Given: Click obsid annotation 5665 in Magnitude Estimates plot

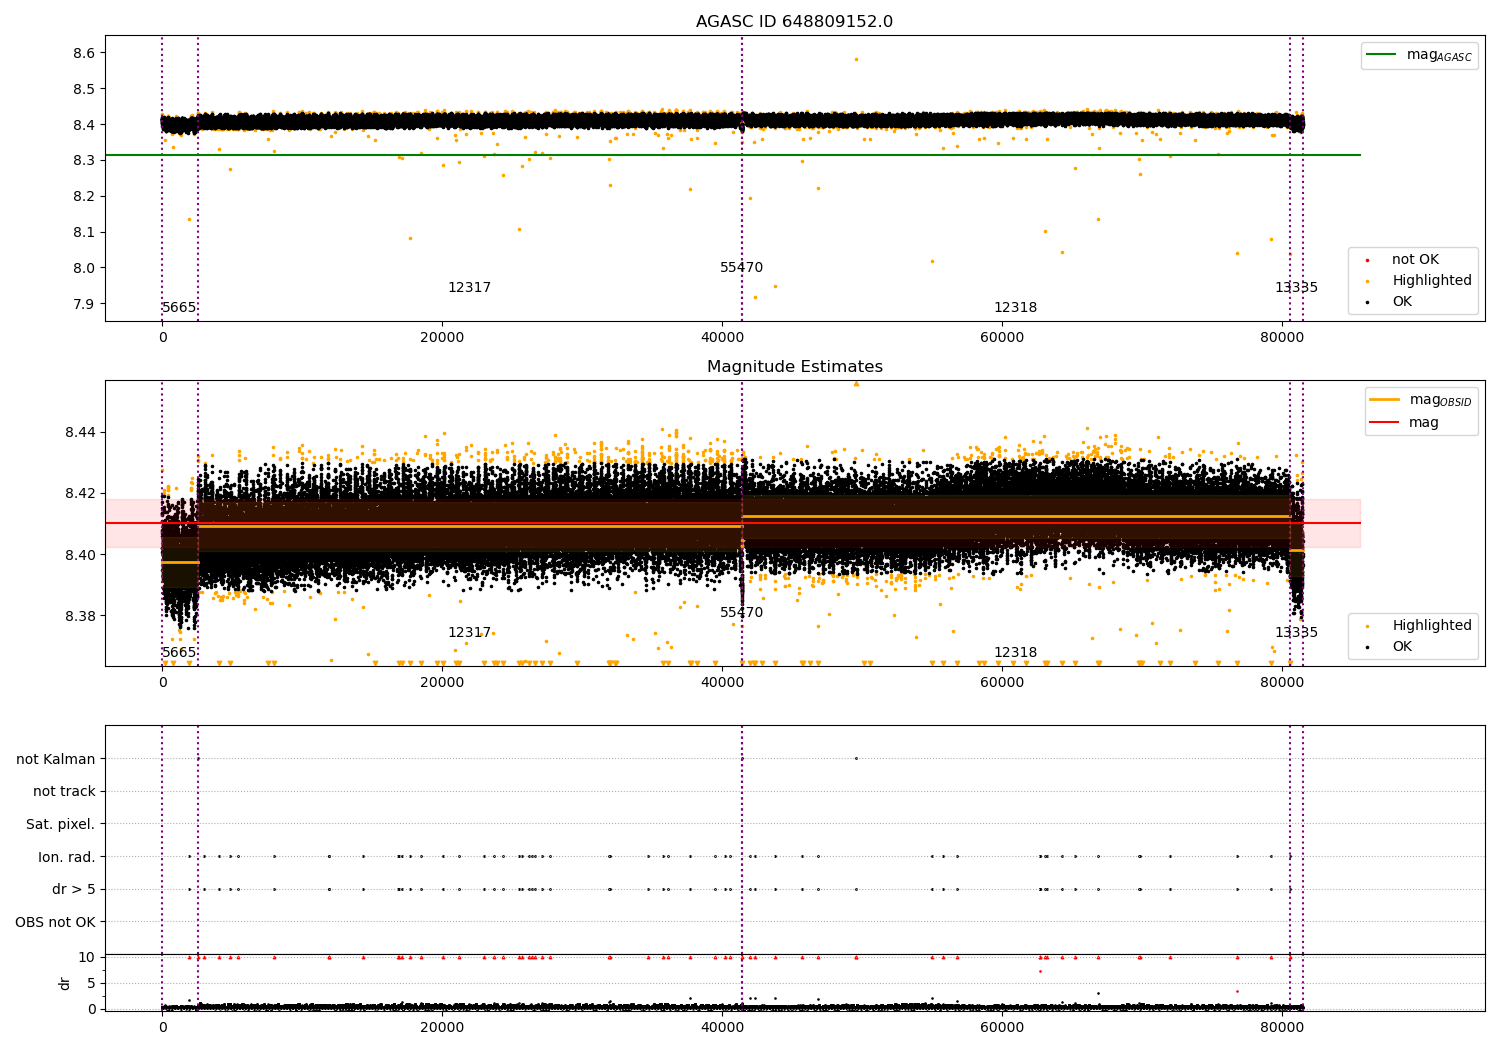Looking at the screenshot, I should (x=179, y=653).
